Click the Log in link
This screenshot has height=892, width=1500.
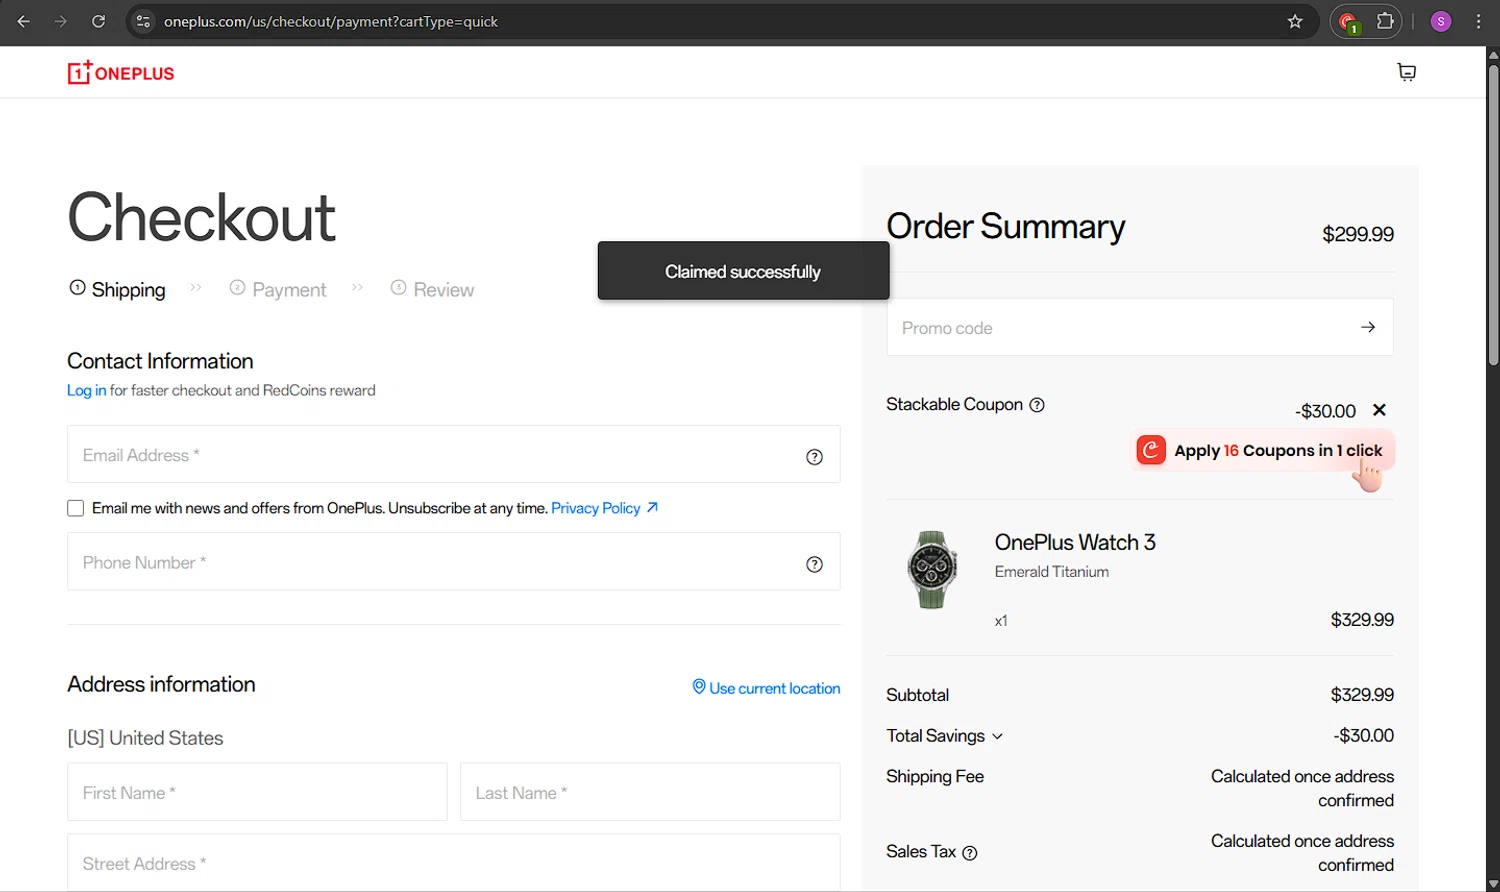86,391
